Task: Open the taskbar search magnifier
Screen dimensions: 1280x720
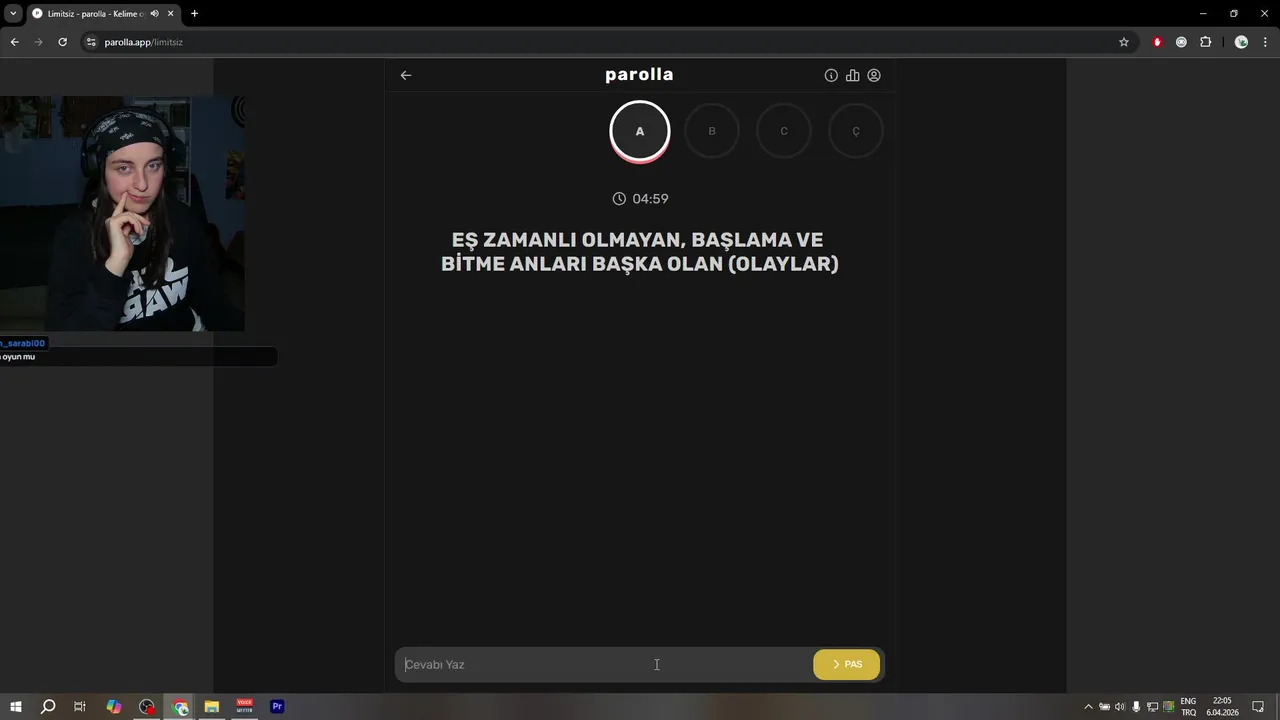Action: (x=47, y=707)
